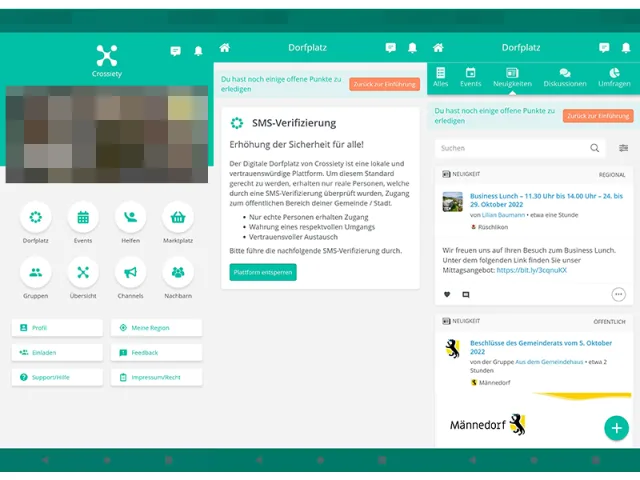Open notifications bell in left panel header

198,51
